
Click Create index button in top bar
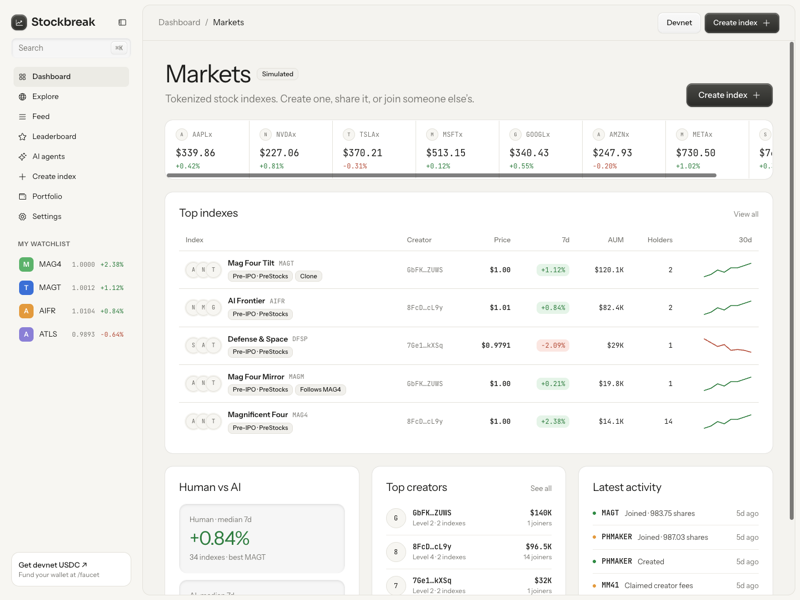tap(741, 23)
